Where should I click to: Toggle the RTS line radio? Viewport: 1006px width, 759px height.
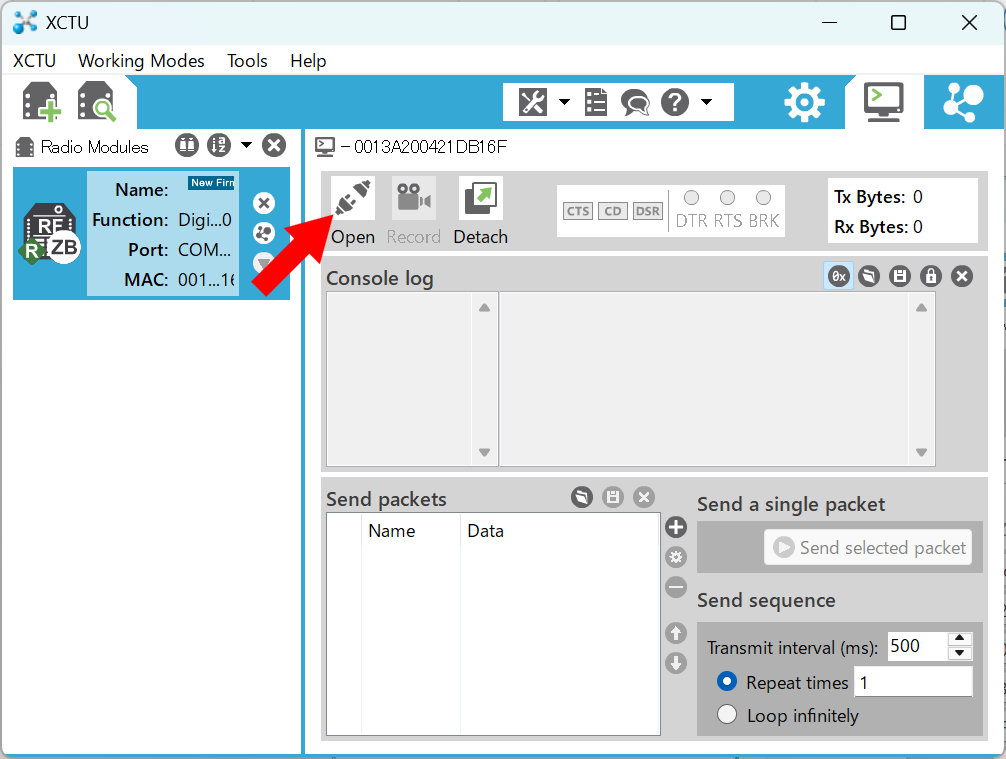pyautogui.click(x=728, y=198)
